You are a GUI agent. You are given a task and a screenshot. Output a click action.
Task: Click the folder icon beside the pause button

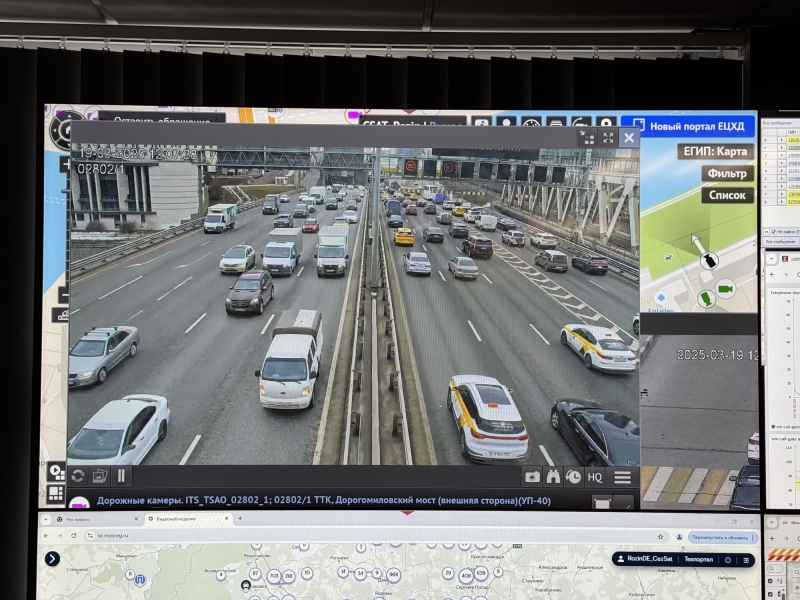click(x=100, y=476)
